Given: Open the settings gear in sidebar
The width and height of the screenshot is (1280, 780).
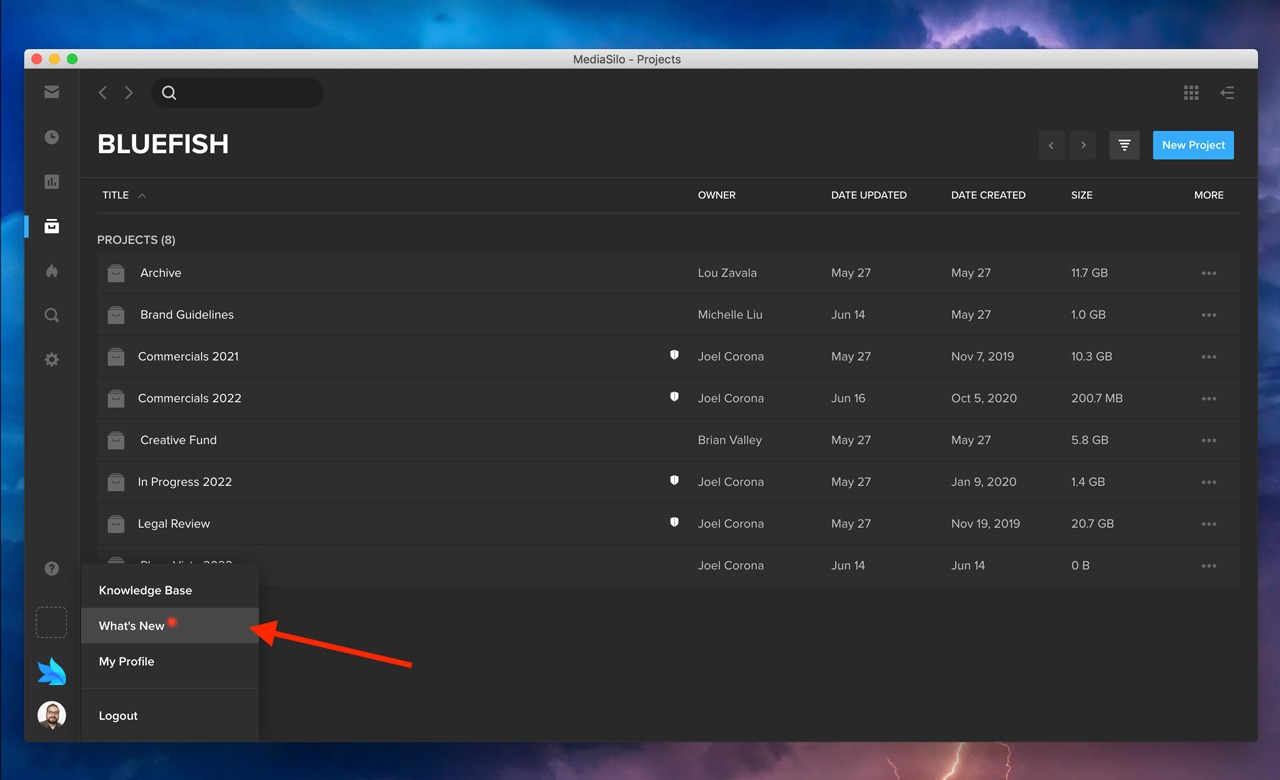Looking at the screenshot, I should [x=52, y=360].
